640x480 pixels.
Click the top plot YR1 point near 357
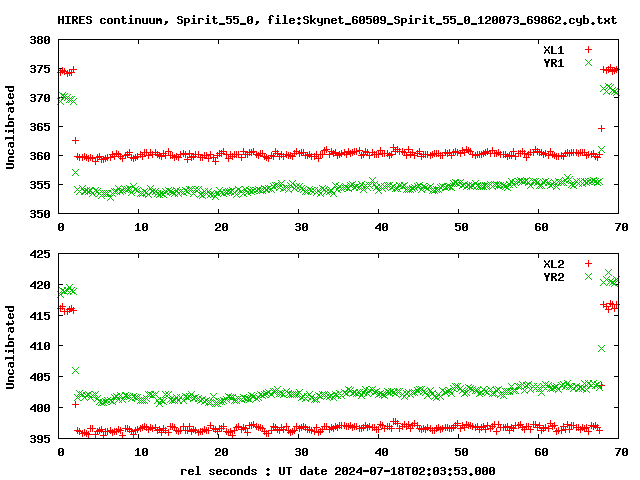[x=76, y=173]
